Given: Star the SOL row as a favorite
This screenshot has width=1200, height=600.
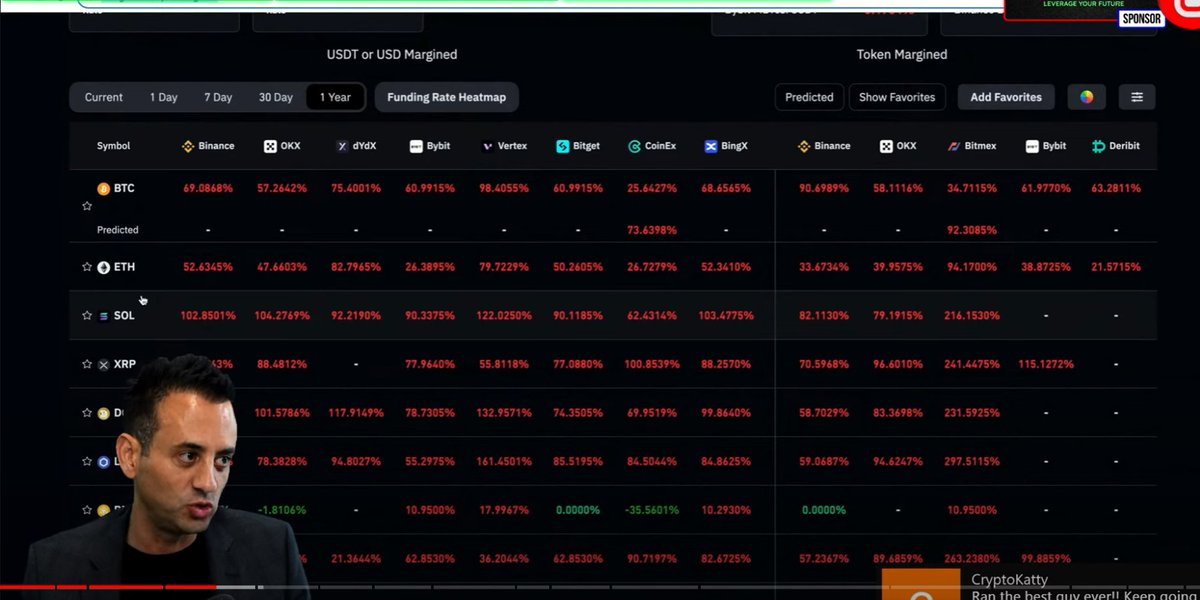Looking at the screenshot, I should click(x=86, y=315).
